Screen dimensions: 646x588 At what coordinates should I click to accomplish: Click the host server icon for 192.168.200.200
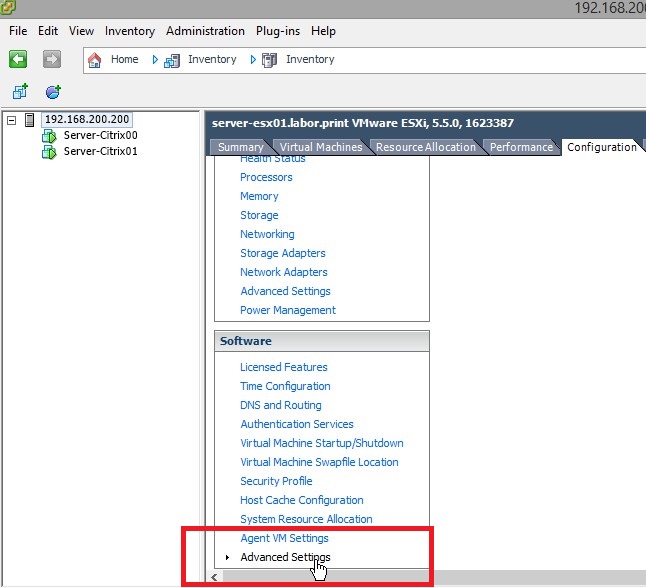[x=30, y=120]
